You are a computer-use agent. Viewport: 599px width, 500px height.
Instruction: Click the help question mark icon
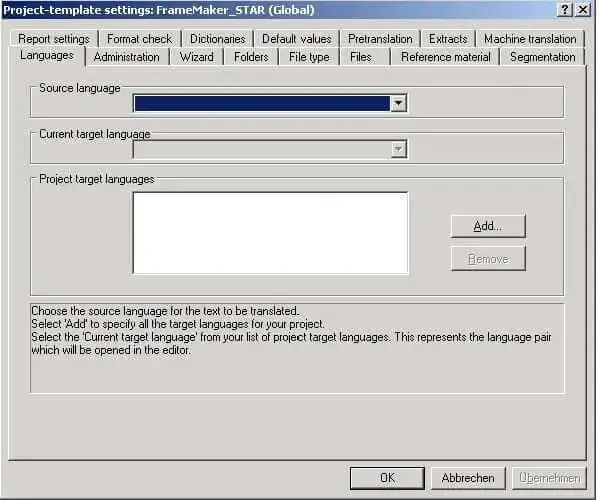tap(565, 10)
